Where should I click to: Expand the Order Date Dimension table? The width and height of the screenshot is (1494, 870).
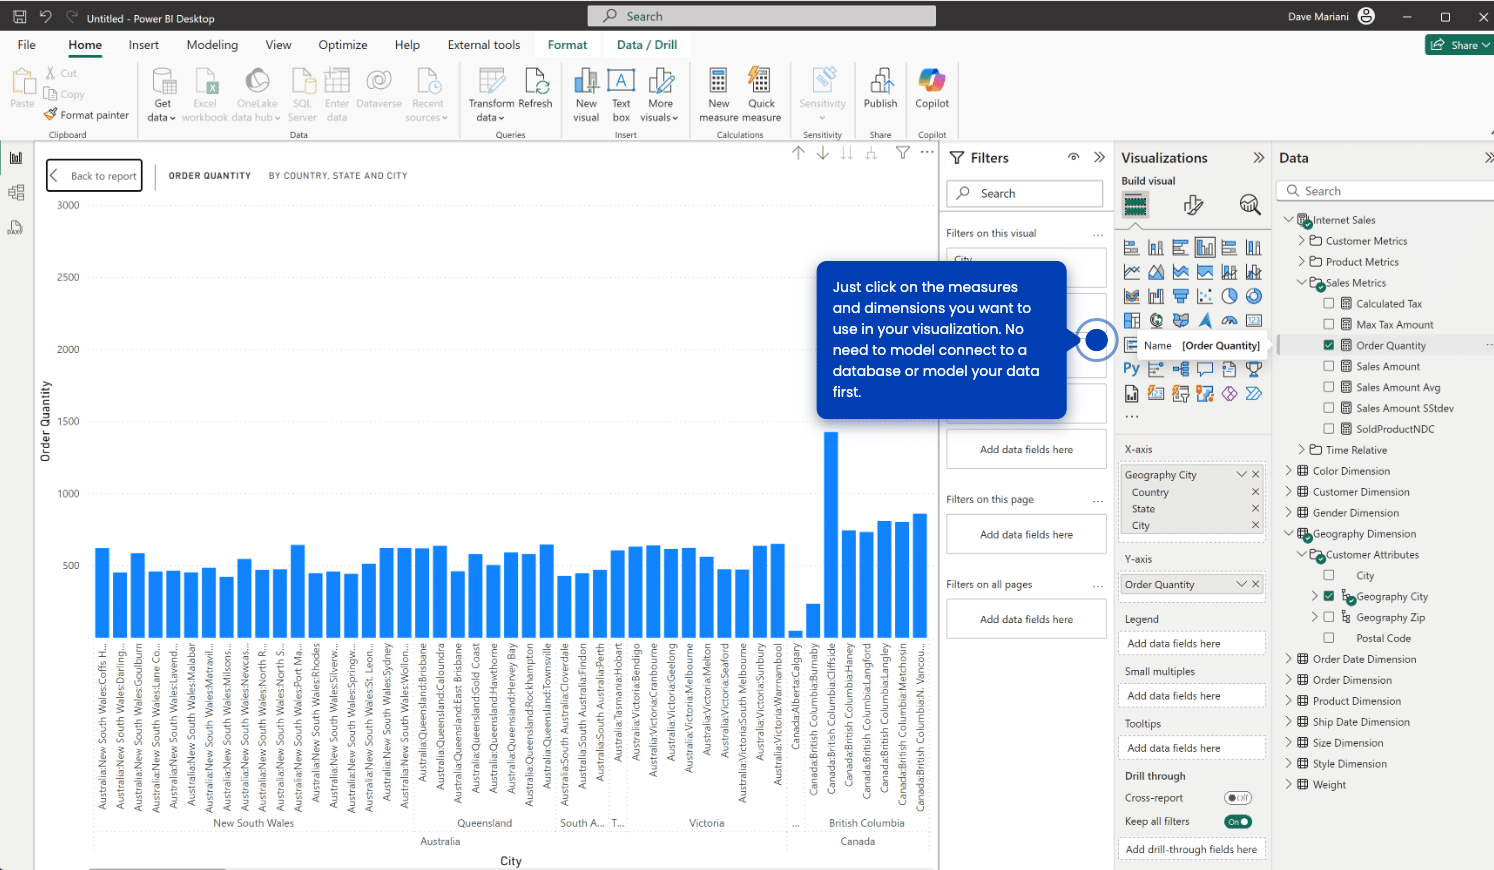1289,659
